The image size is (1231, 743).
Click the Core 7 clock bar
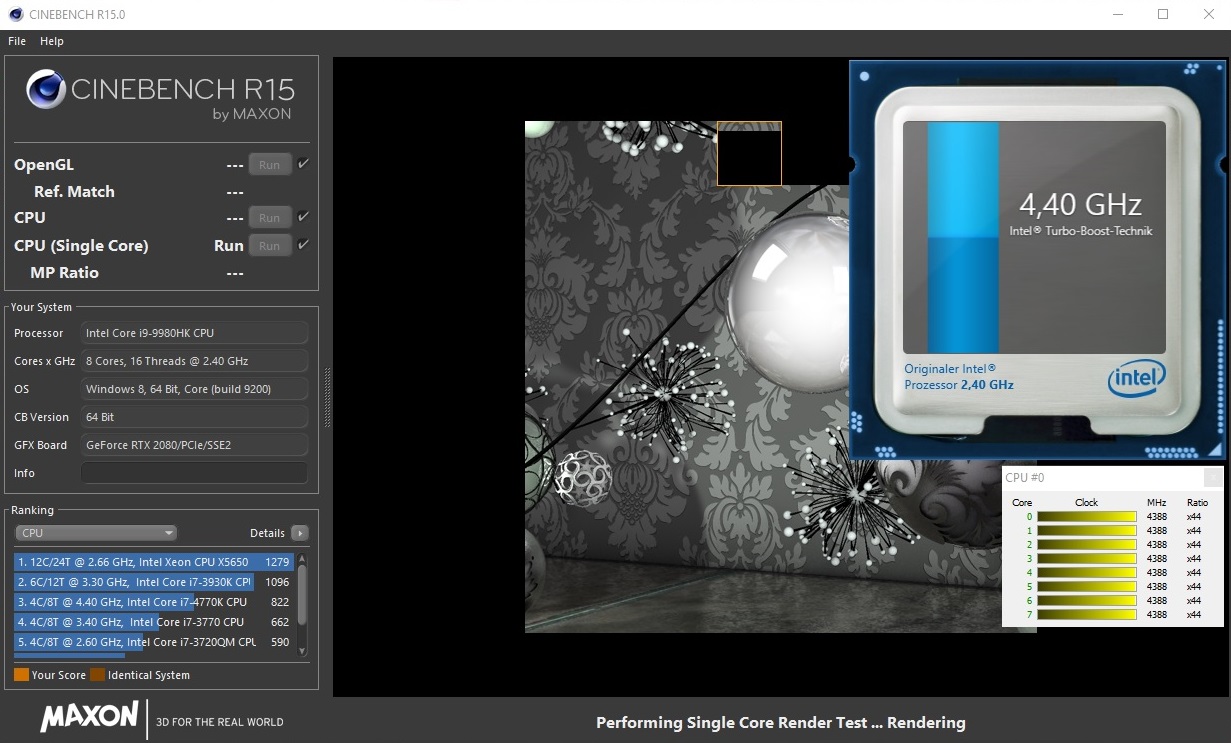click(x=1087, y=615)
